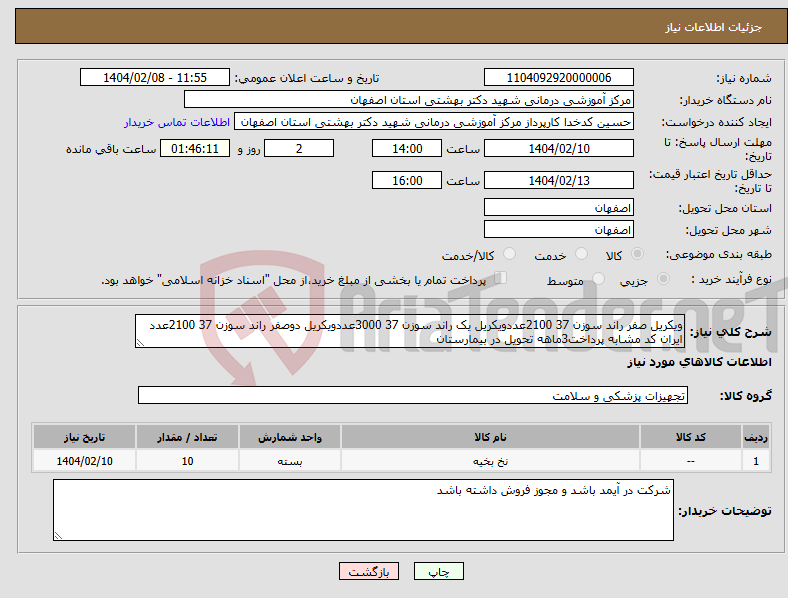Click the بازگشت (back) button
This screenshot has height=598, width=788.
pos(369,571)
